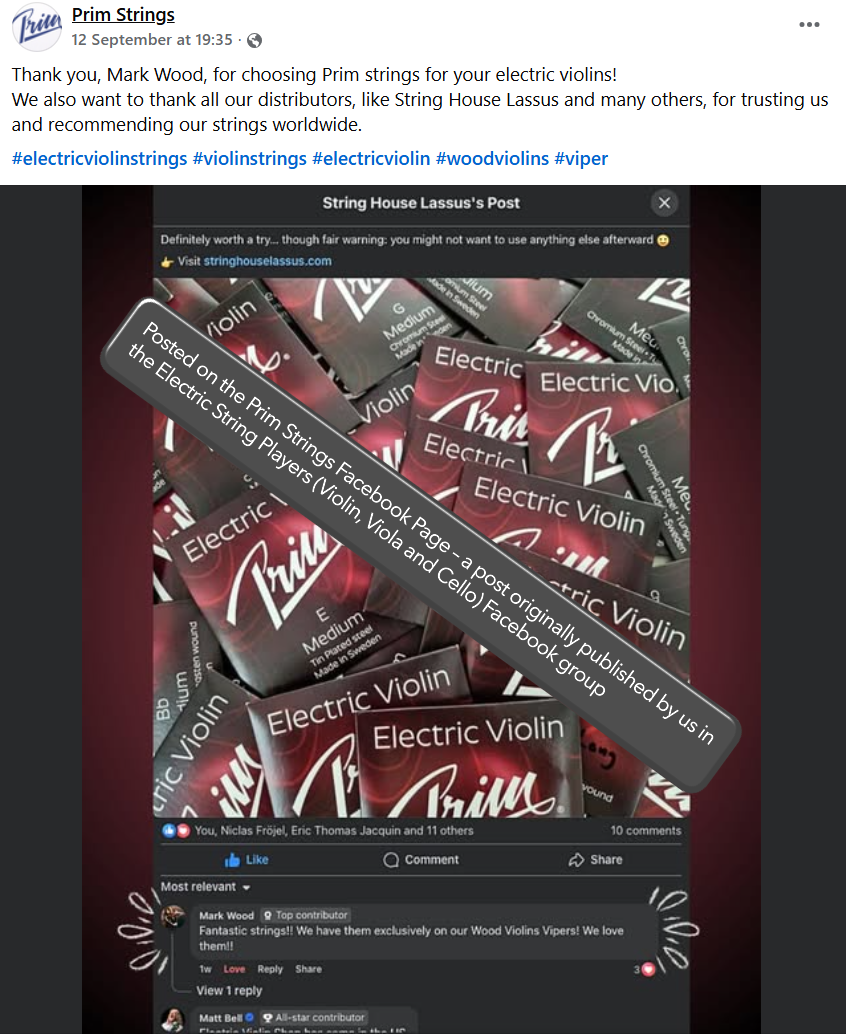Close String House Lassus's Post with X

tap(665, 203)
